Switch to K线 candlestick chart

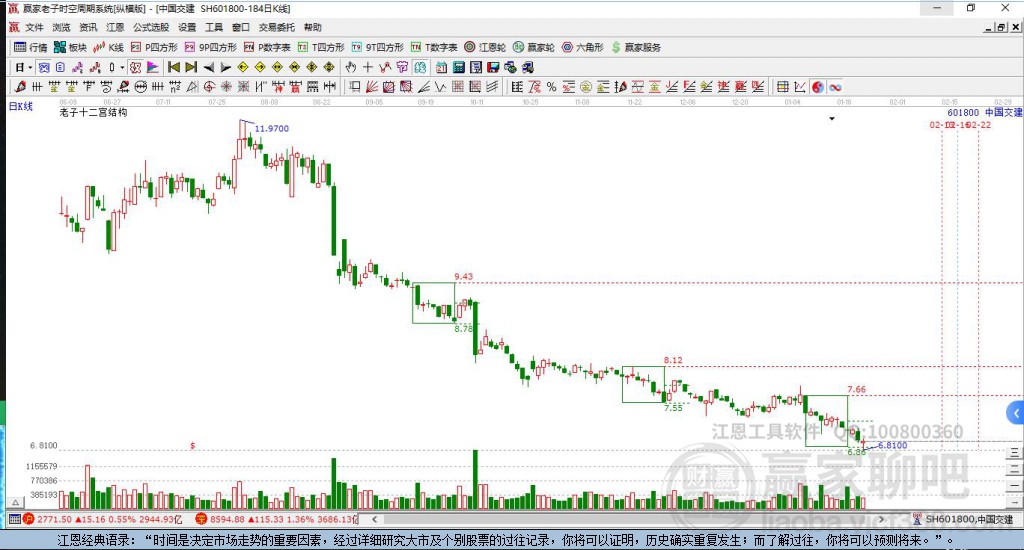[x=109, y=47]
